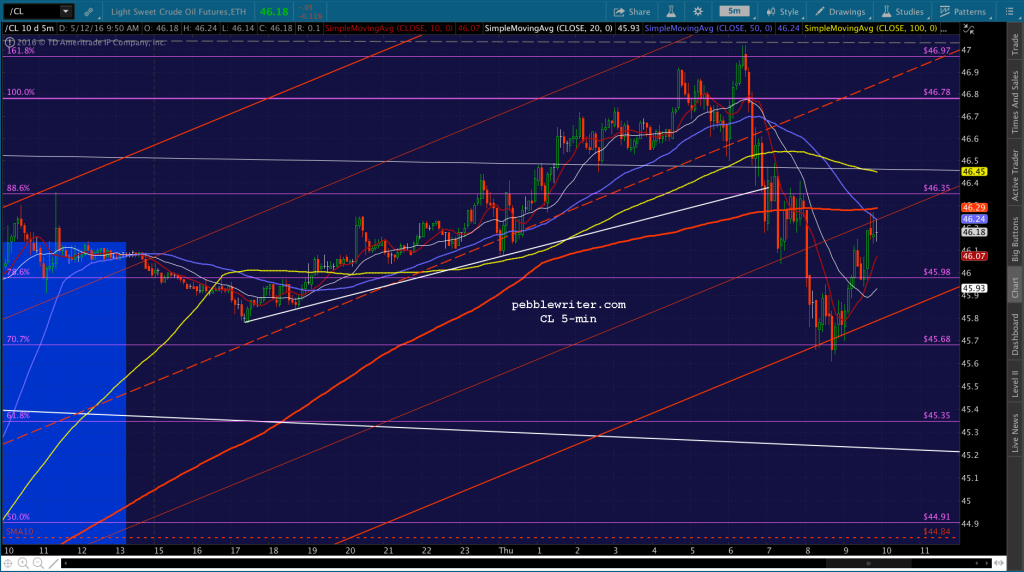Select the Chart sidebar tab

[x=1015, y=287]
